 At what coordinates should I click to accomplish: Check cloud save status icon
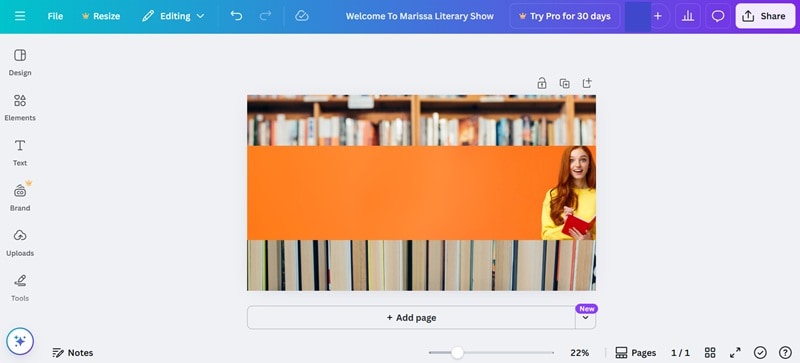(302, 16)
